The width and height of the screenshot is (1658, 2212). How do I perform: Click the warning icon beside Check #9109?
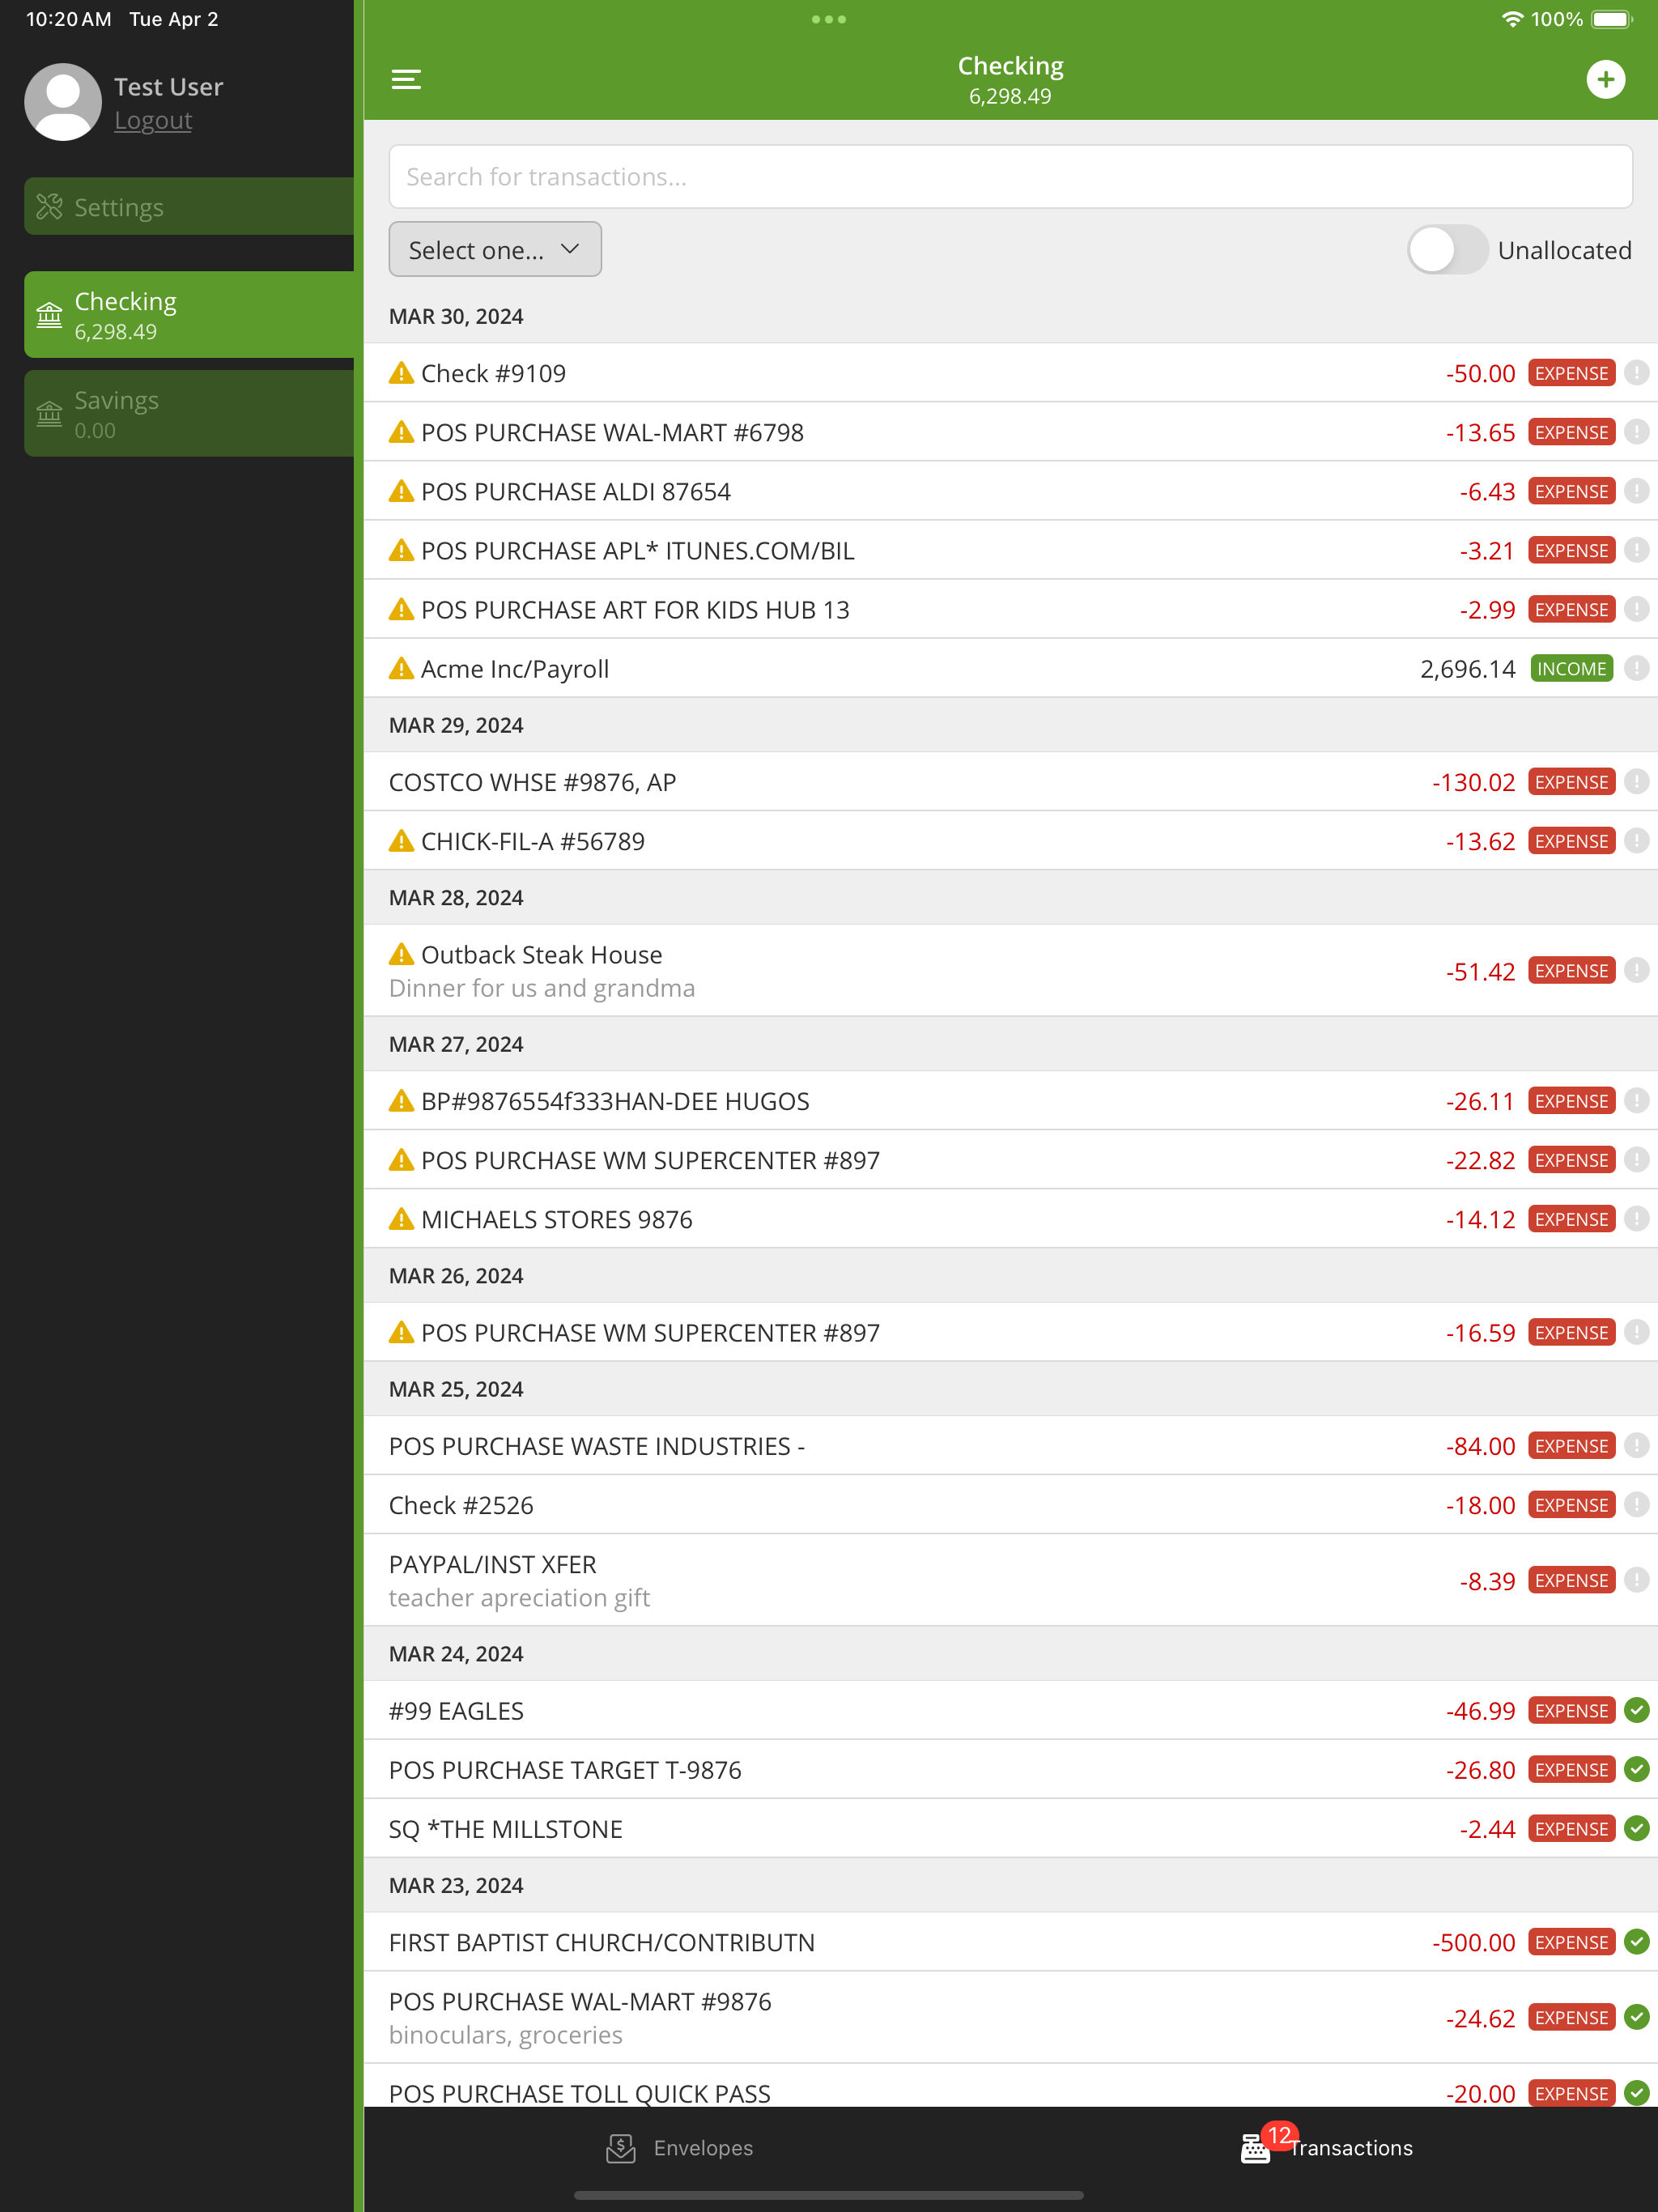point(401,373)
